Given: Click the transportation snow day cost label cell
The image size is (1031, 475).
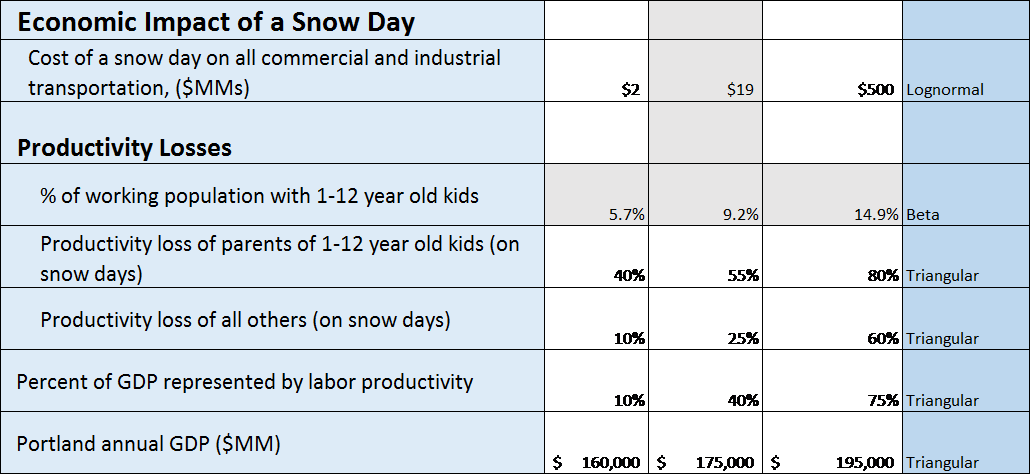Looking at the screenshot, I should 272,73.
